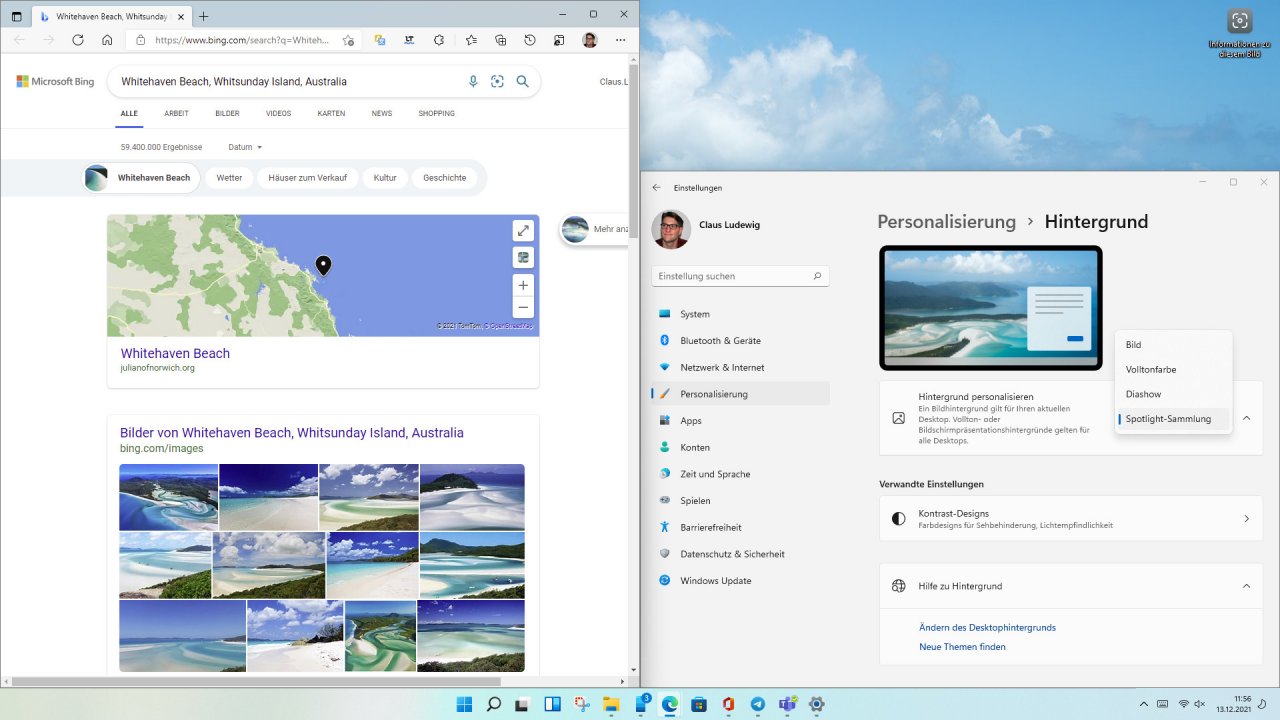This screenshot has width=1280, height=720.
Task: Click the map location pin marker
Action: point(323,265)
